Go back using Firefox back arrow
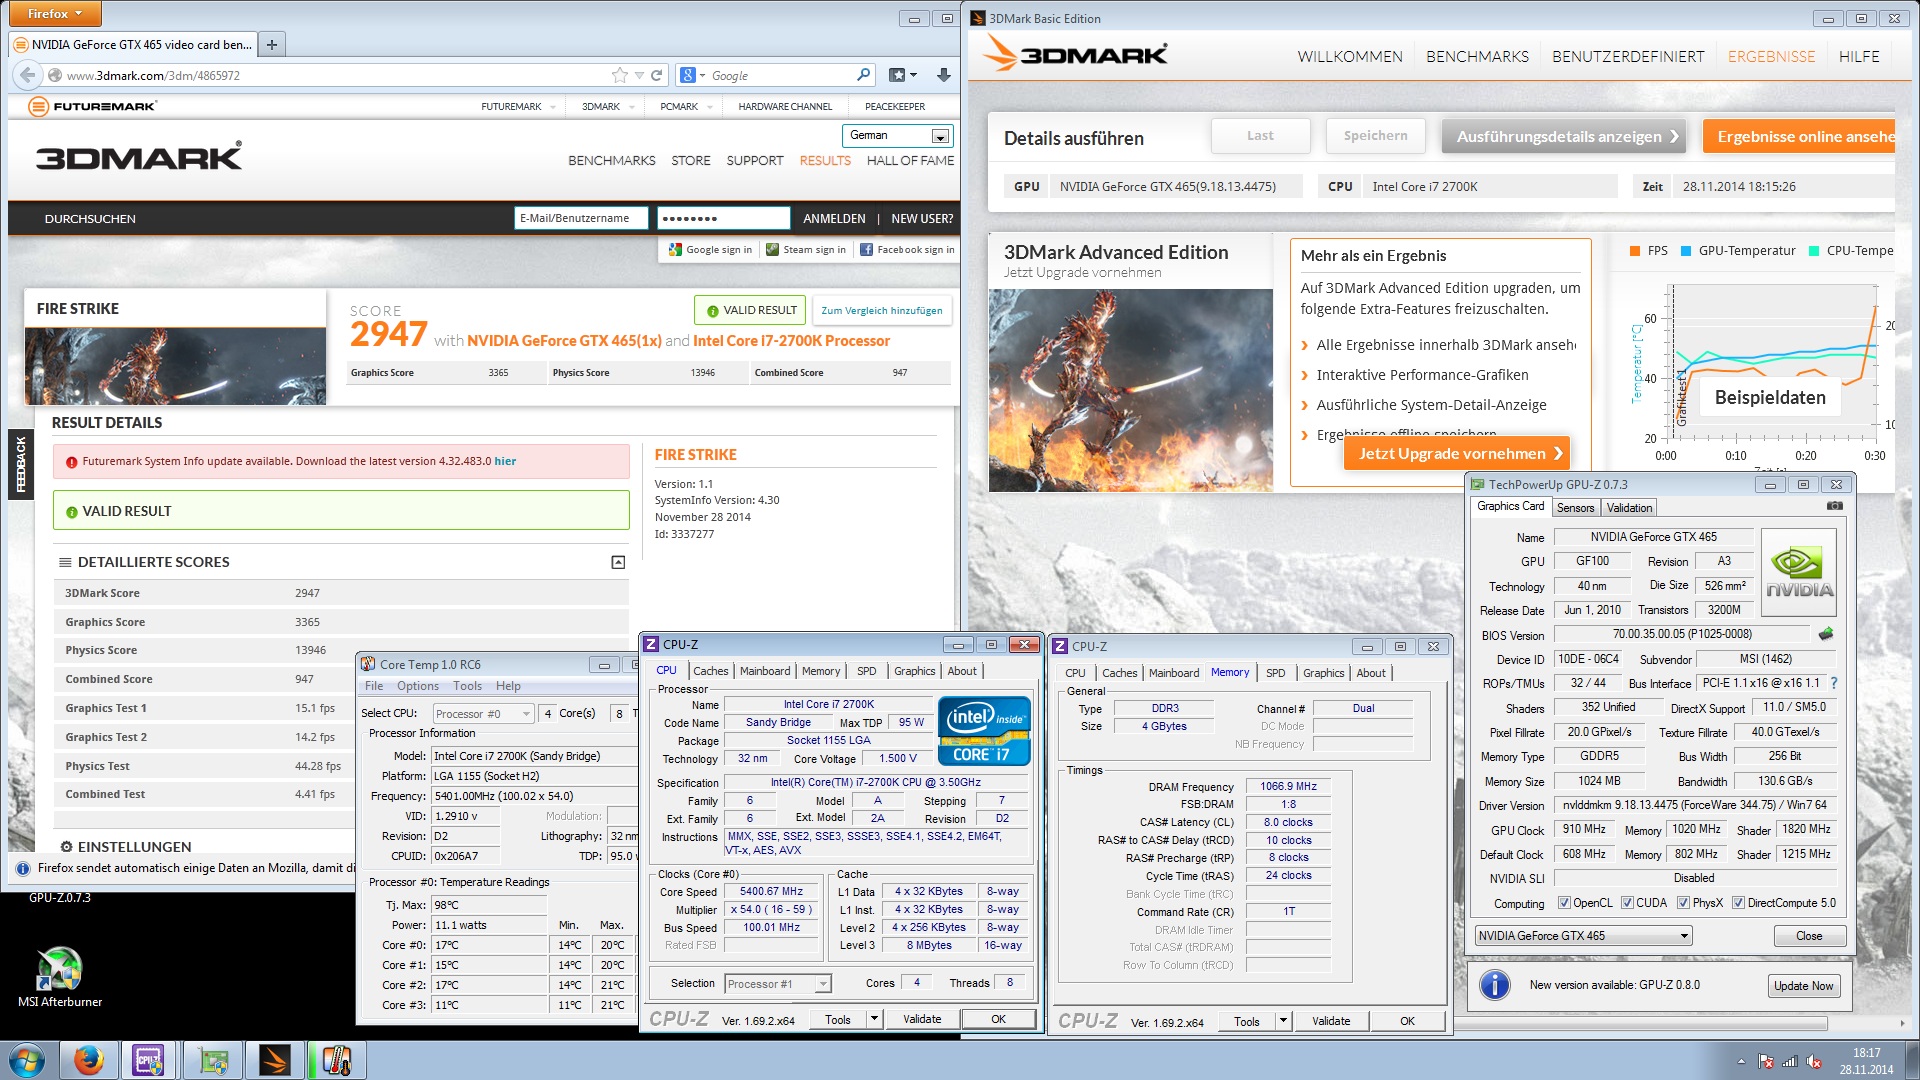 click(28, 75)
